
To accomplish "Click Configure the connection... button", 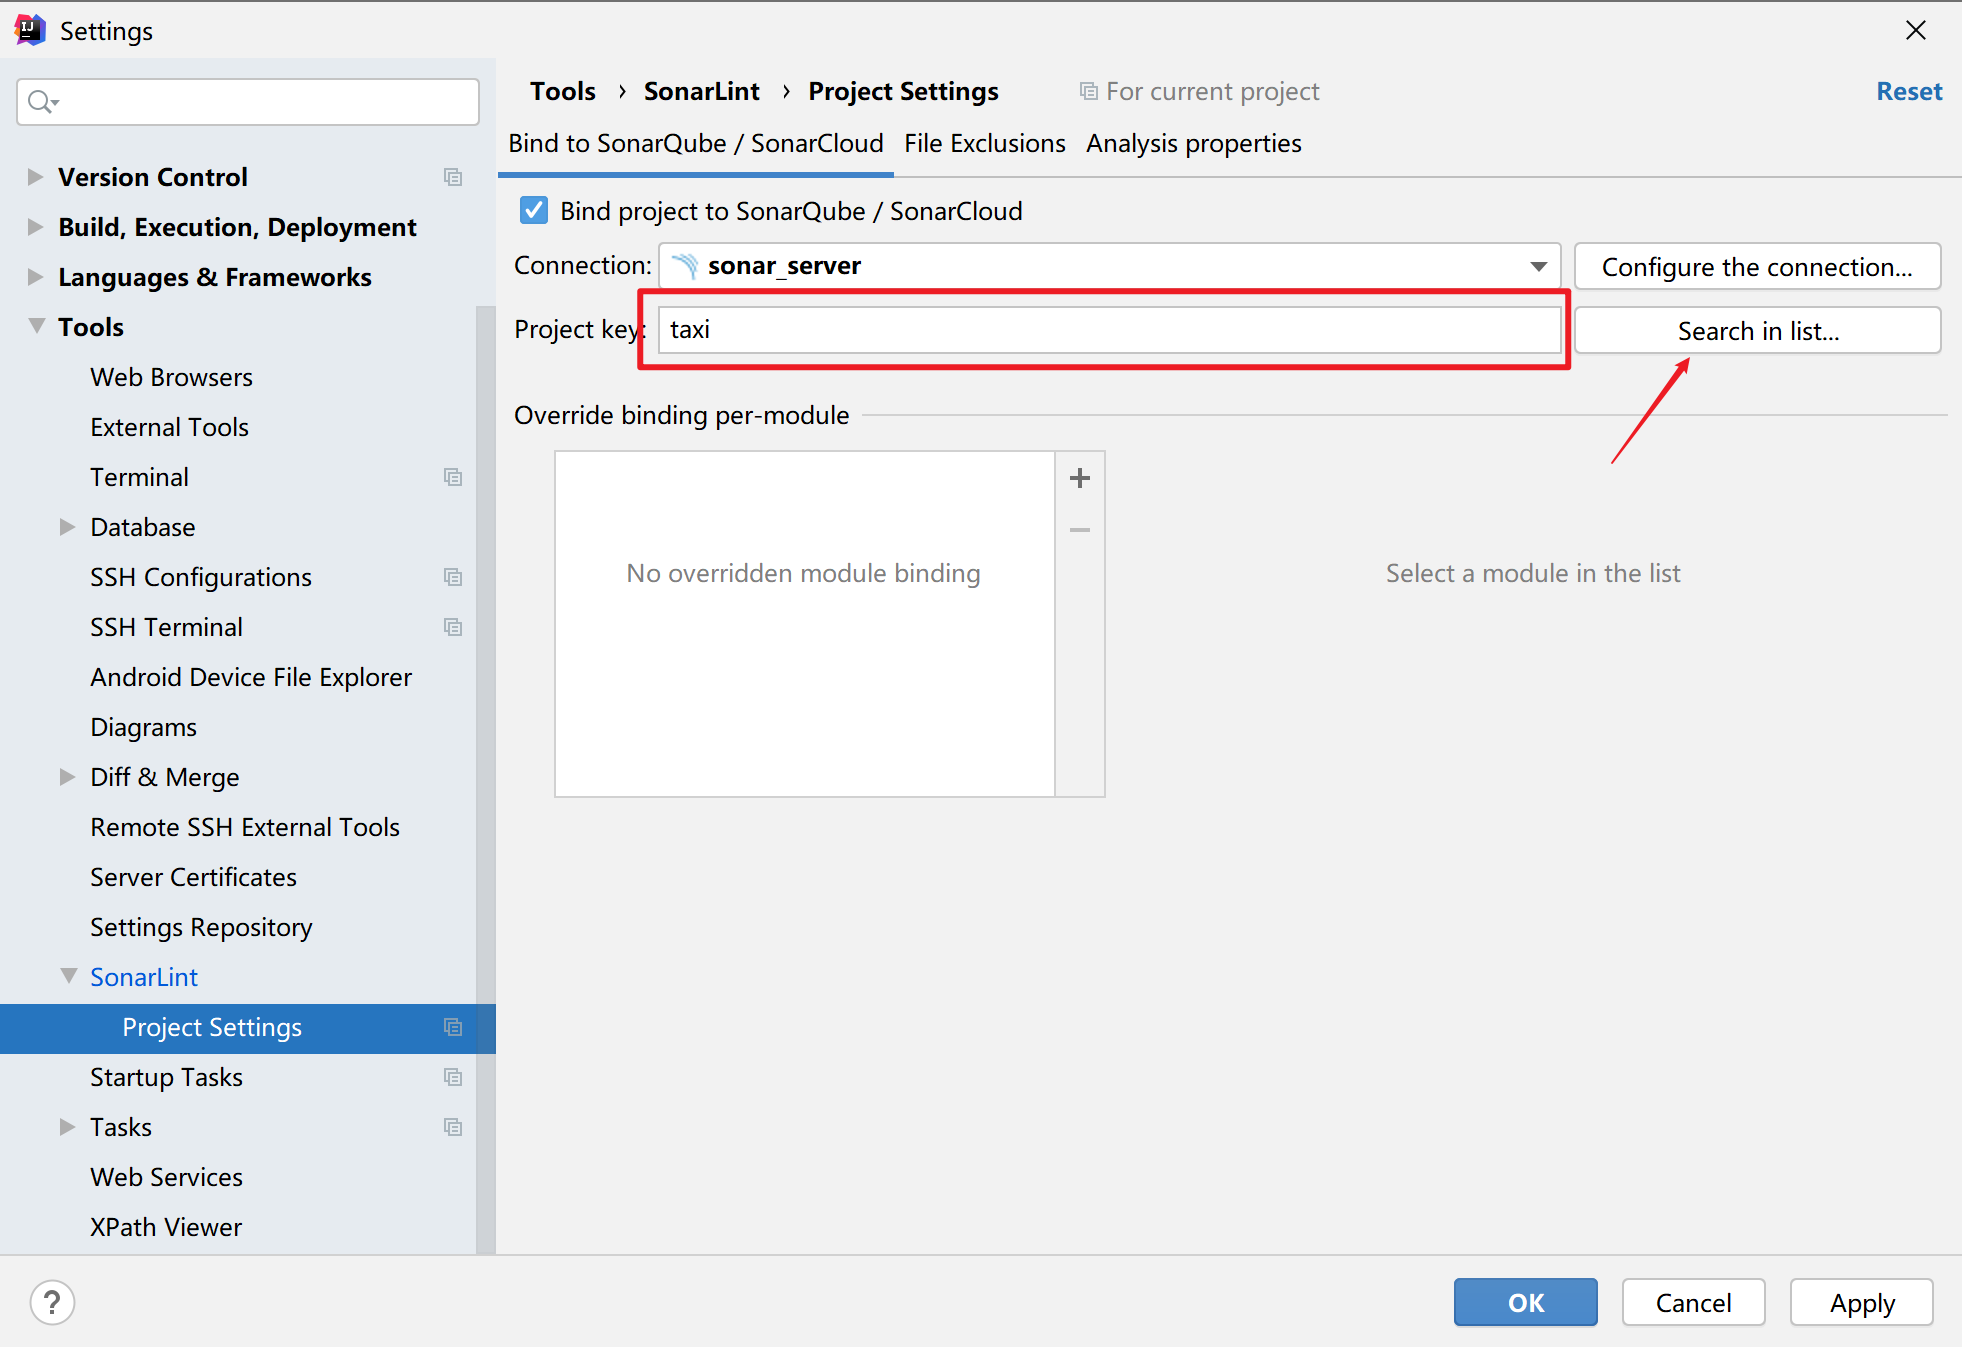I will [1756, 267].
